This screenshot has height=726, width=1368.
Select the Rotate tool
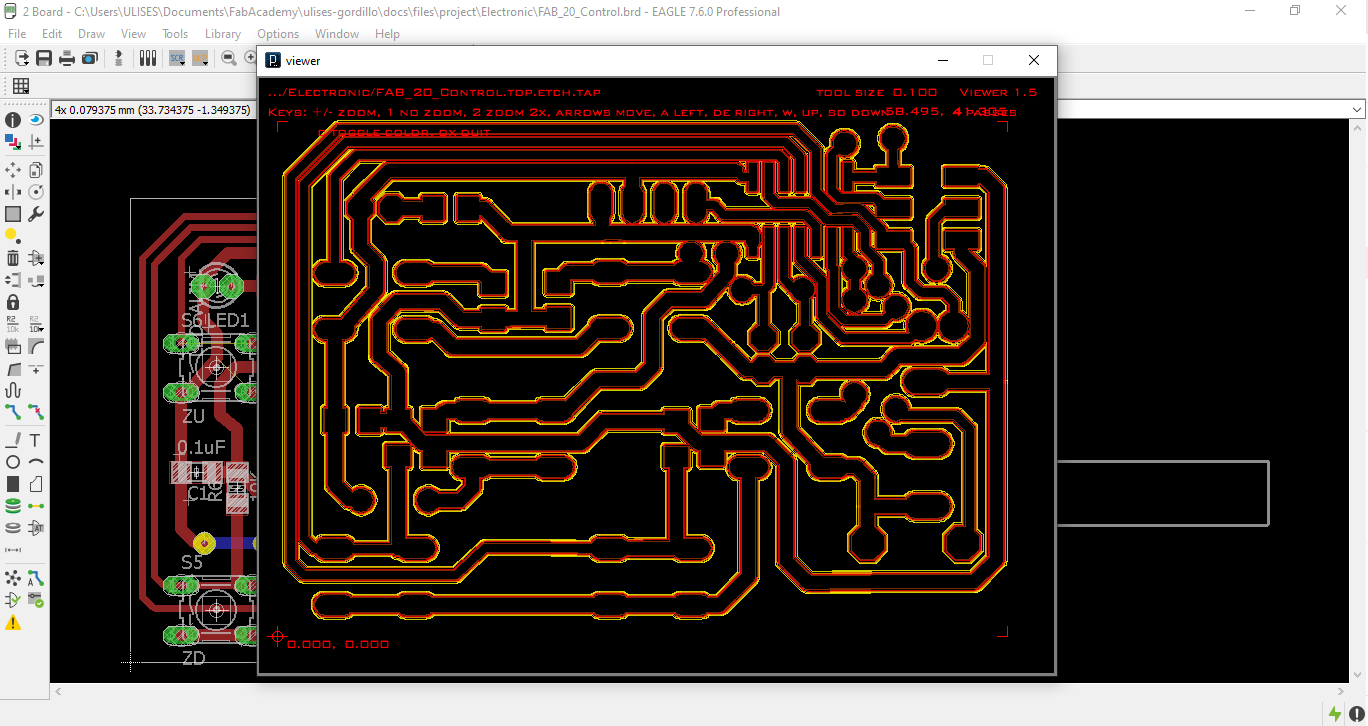click(x=36, y=192)
